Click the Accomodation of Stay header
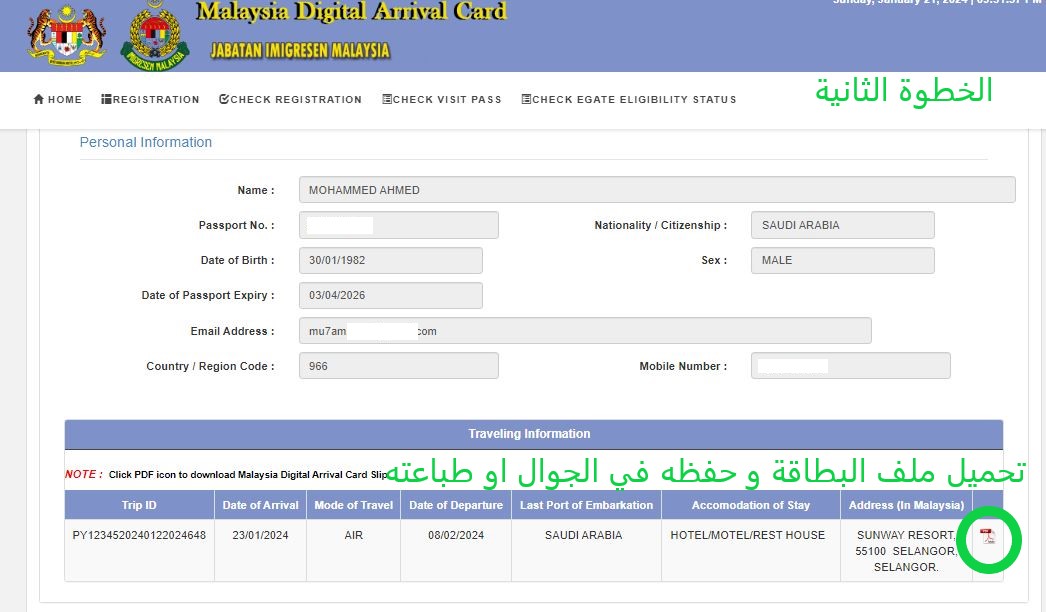Screen dimensions: 1046x612 [750, 505]
